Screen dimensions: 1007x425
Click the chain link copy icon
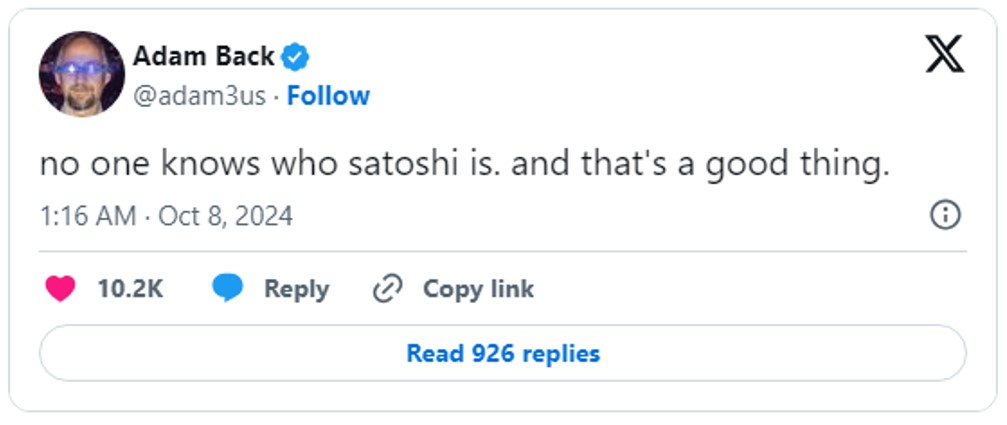point(386,289)
